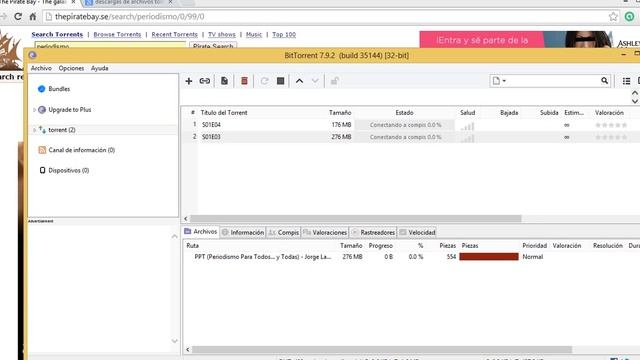
Task: Sort by Salud column header
Action: (468, 112)
